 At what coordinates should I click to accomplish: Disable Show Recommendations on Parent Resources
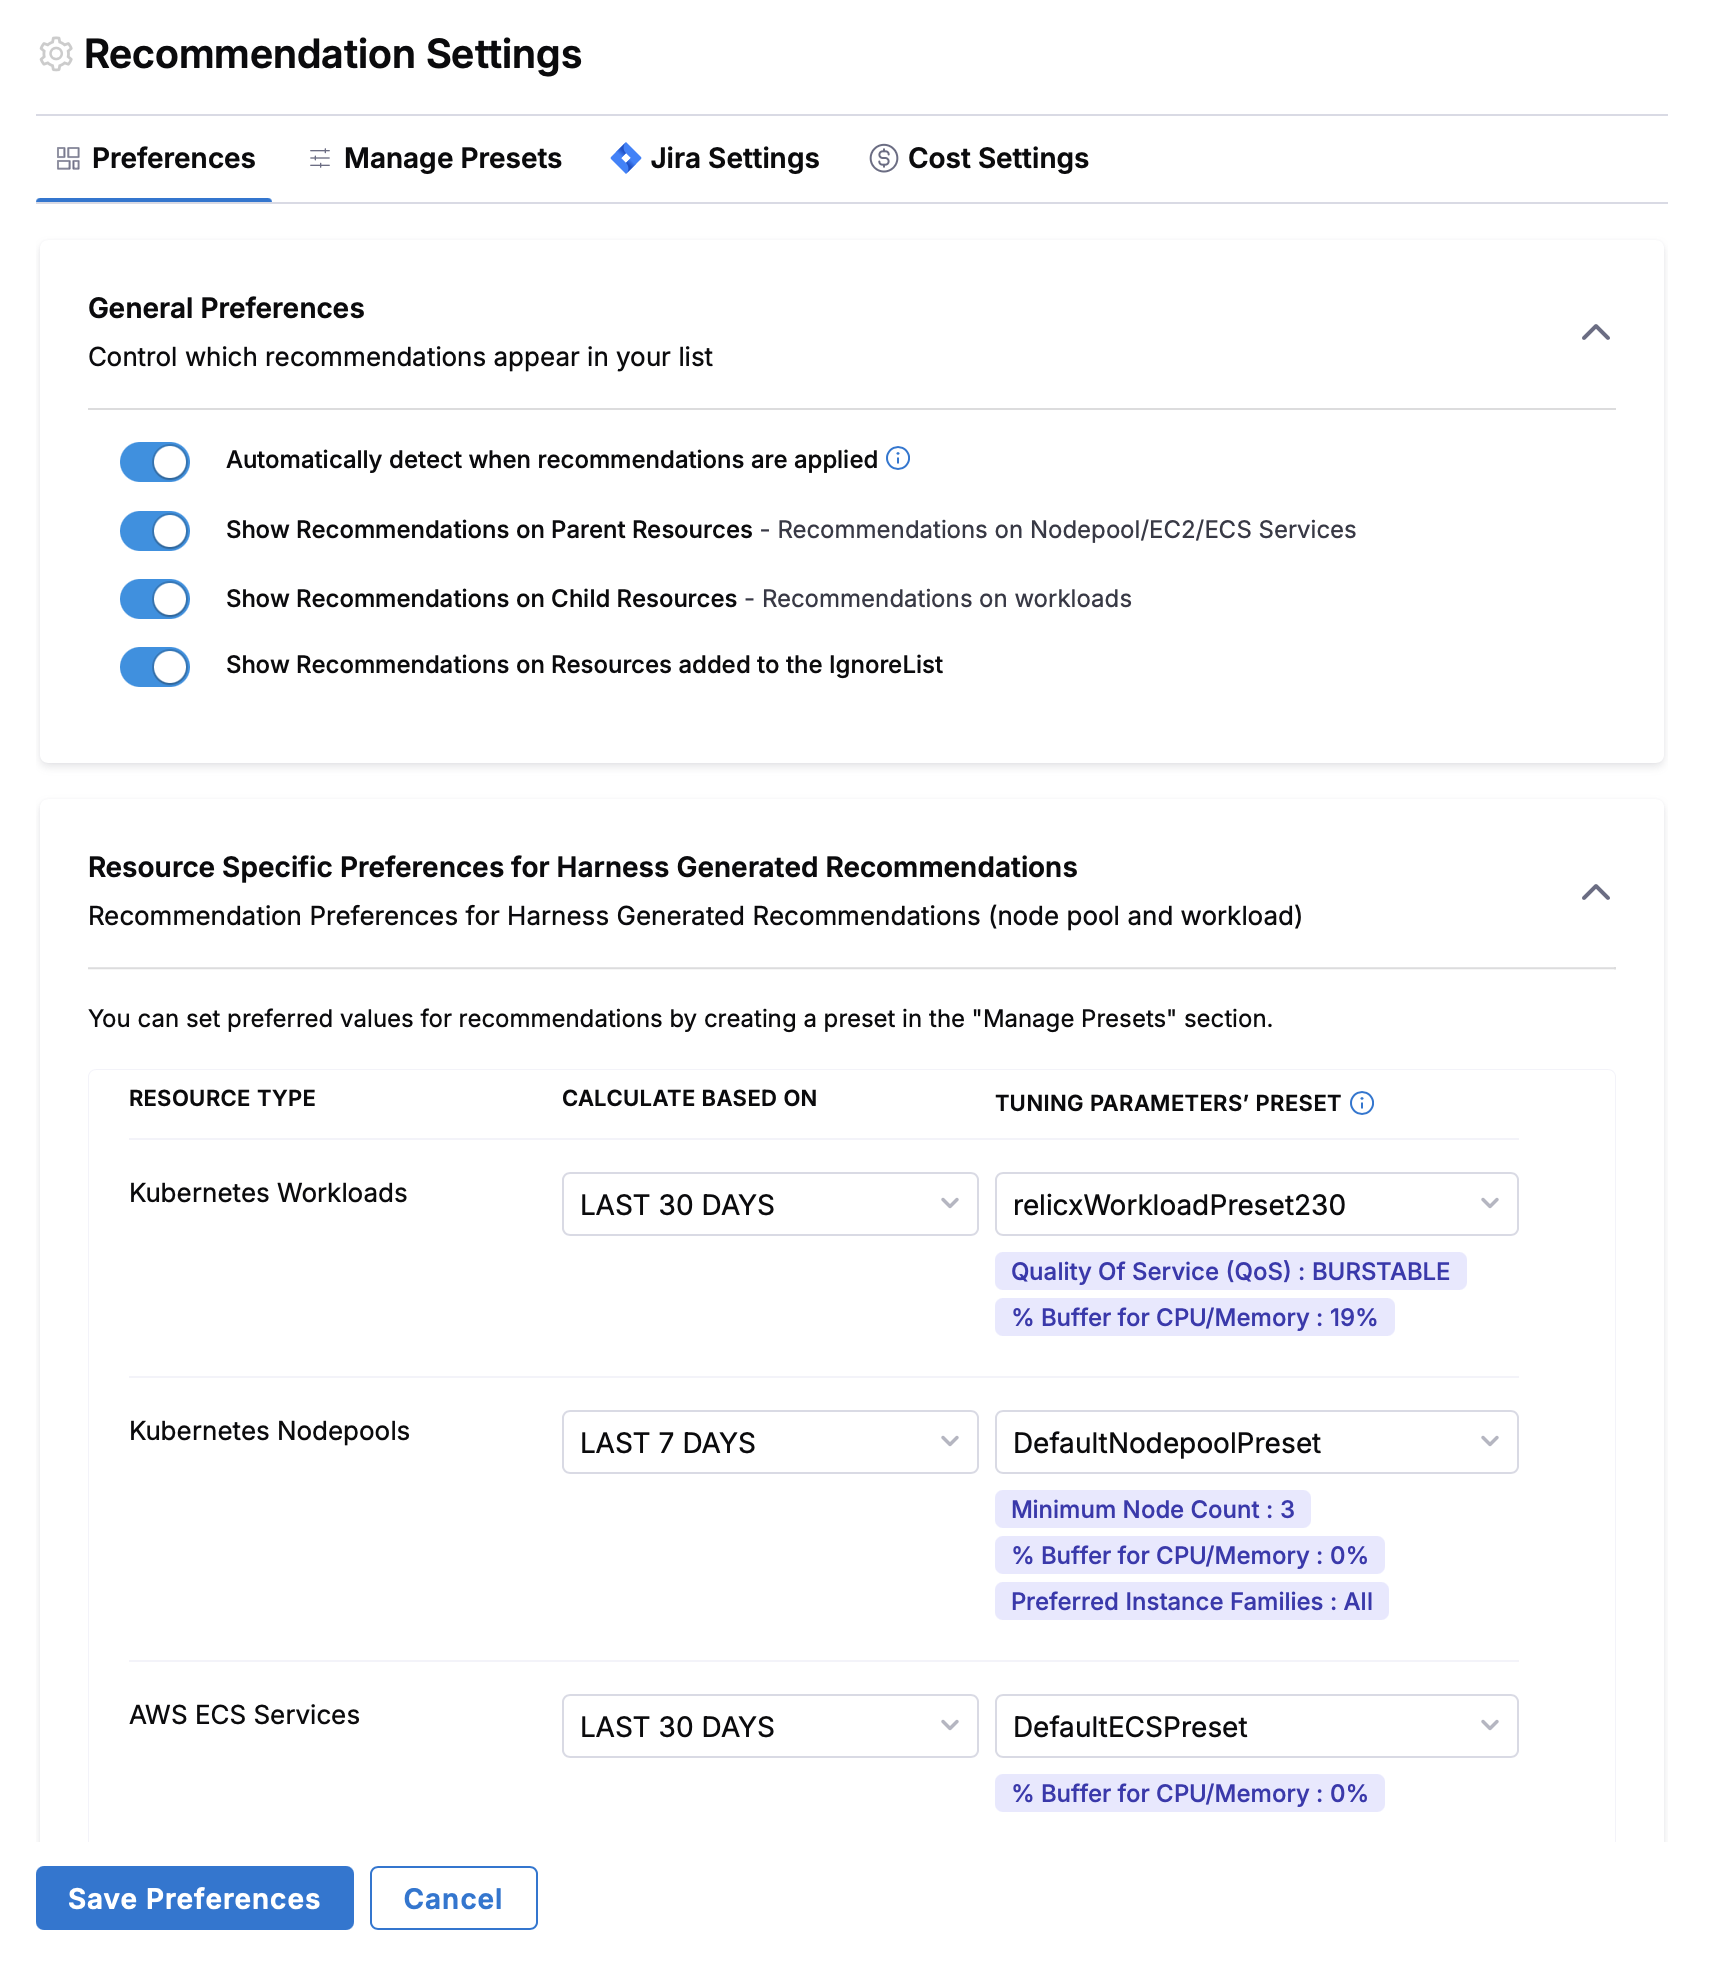[x=155, y=531]
